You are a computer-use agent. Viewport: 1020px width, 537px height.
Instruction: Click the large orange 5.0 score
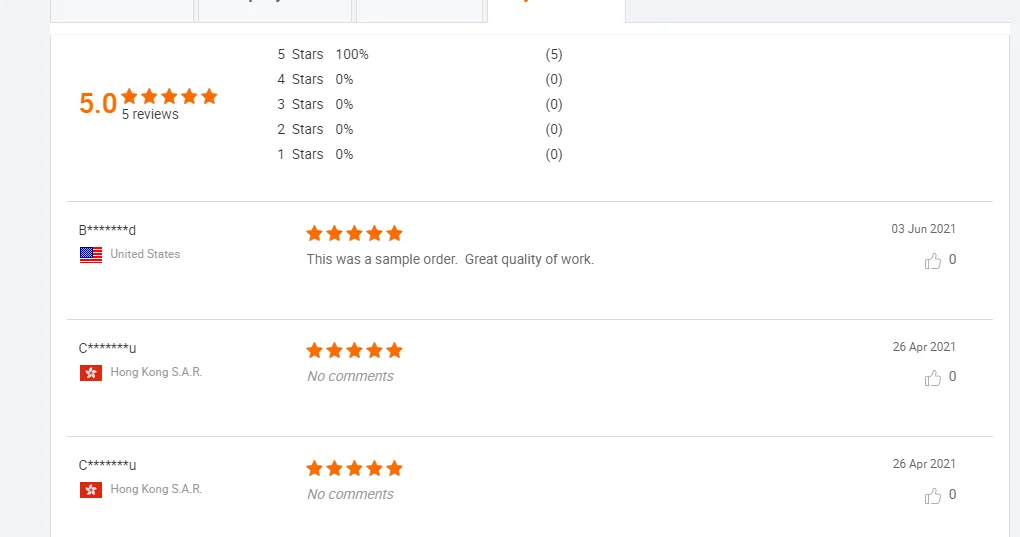(98, 104)
